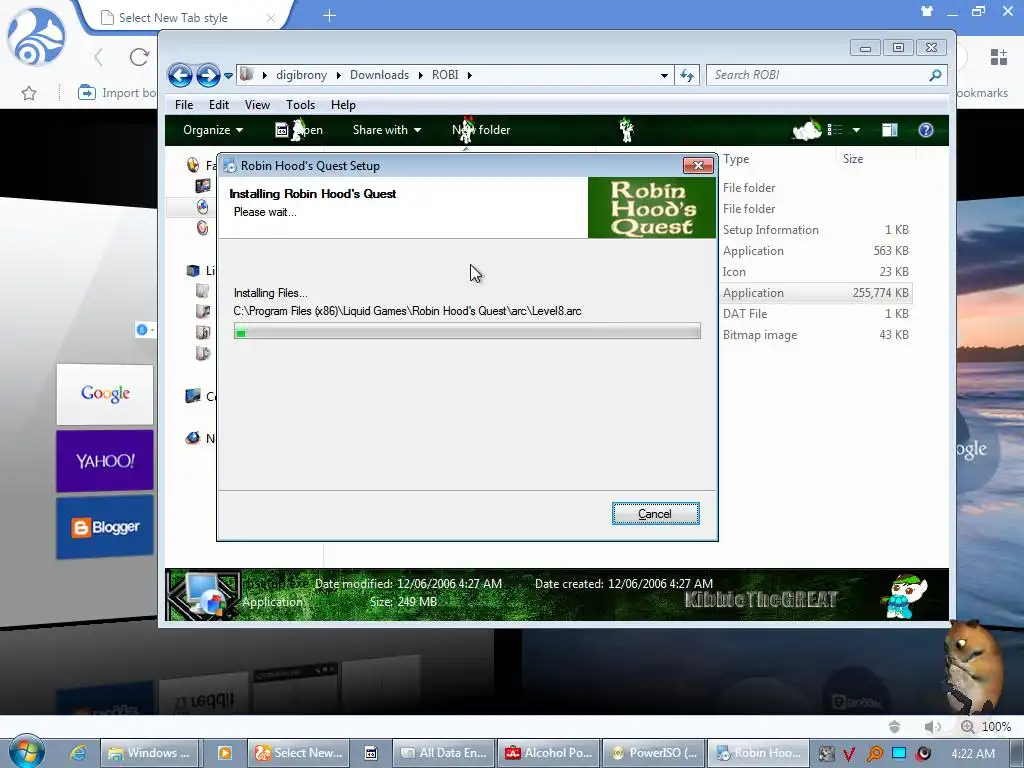
Task: Click the browser reload icon
Action: click(138, 57)
